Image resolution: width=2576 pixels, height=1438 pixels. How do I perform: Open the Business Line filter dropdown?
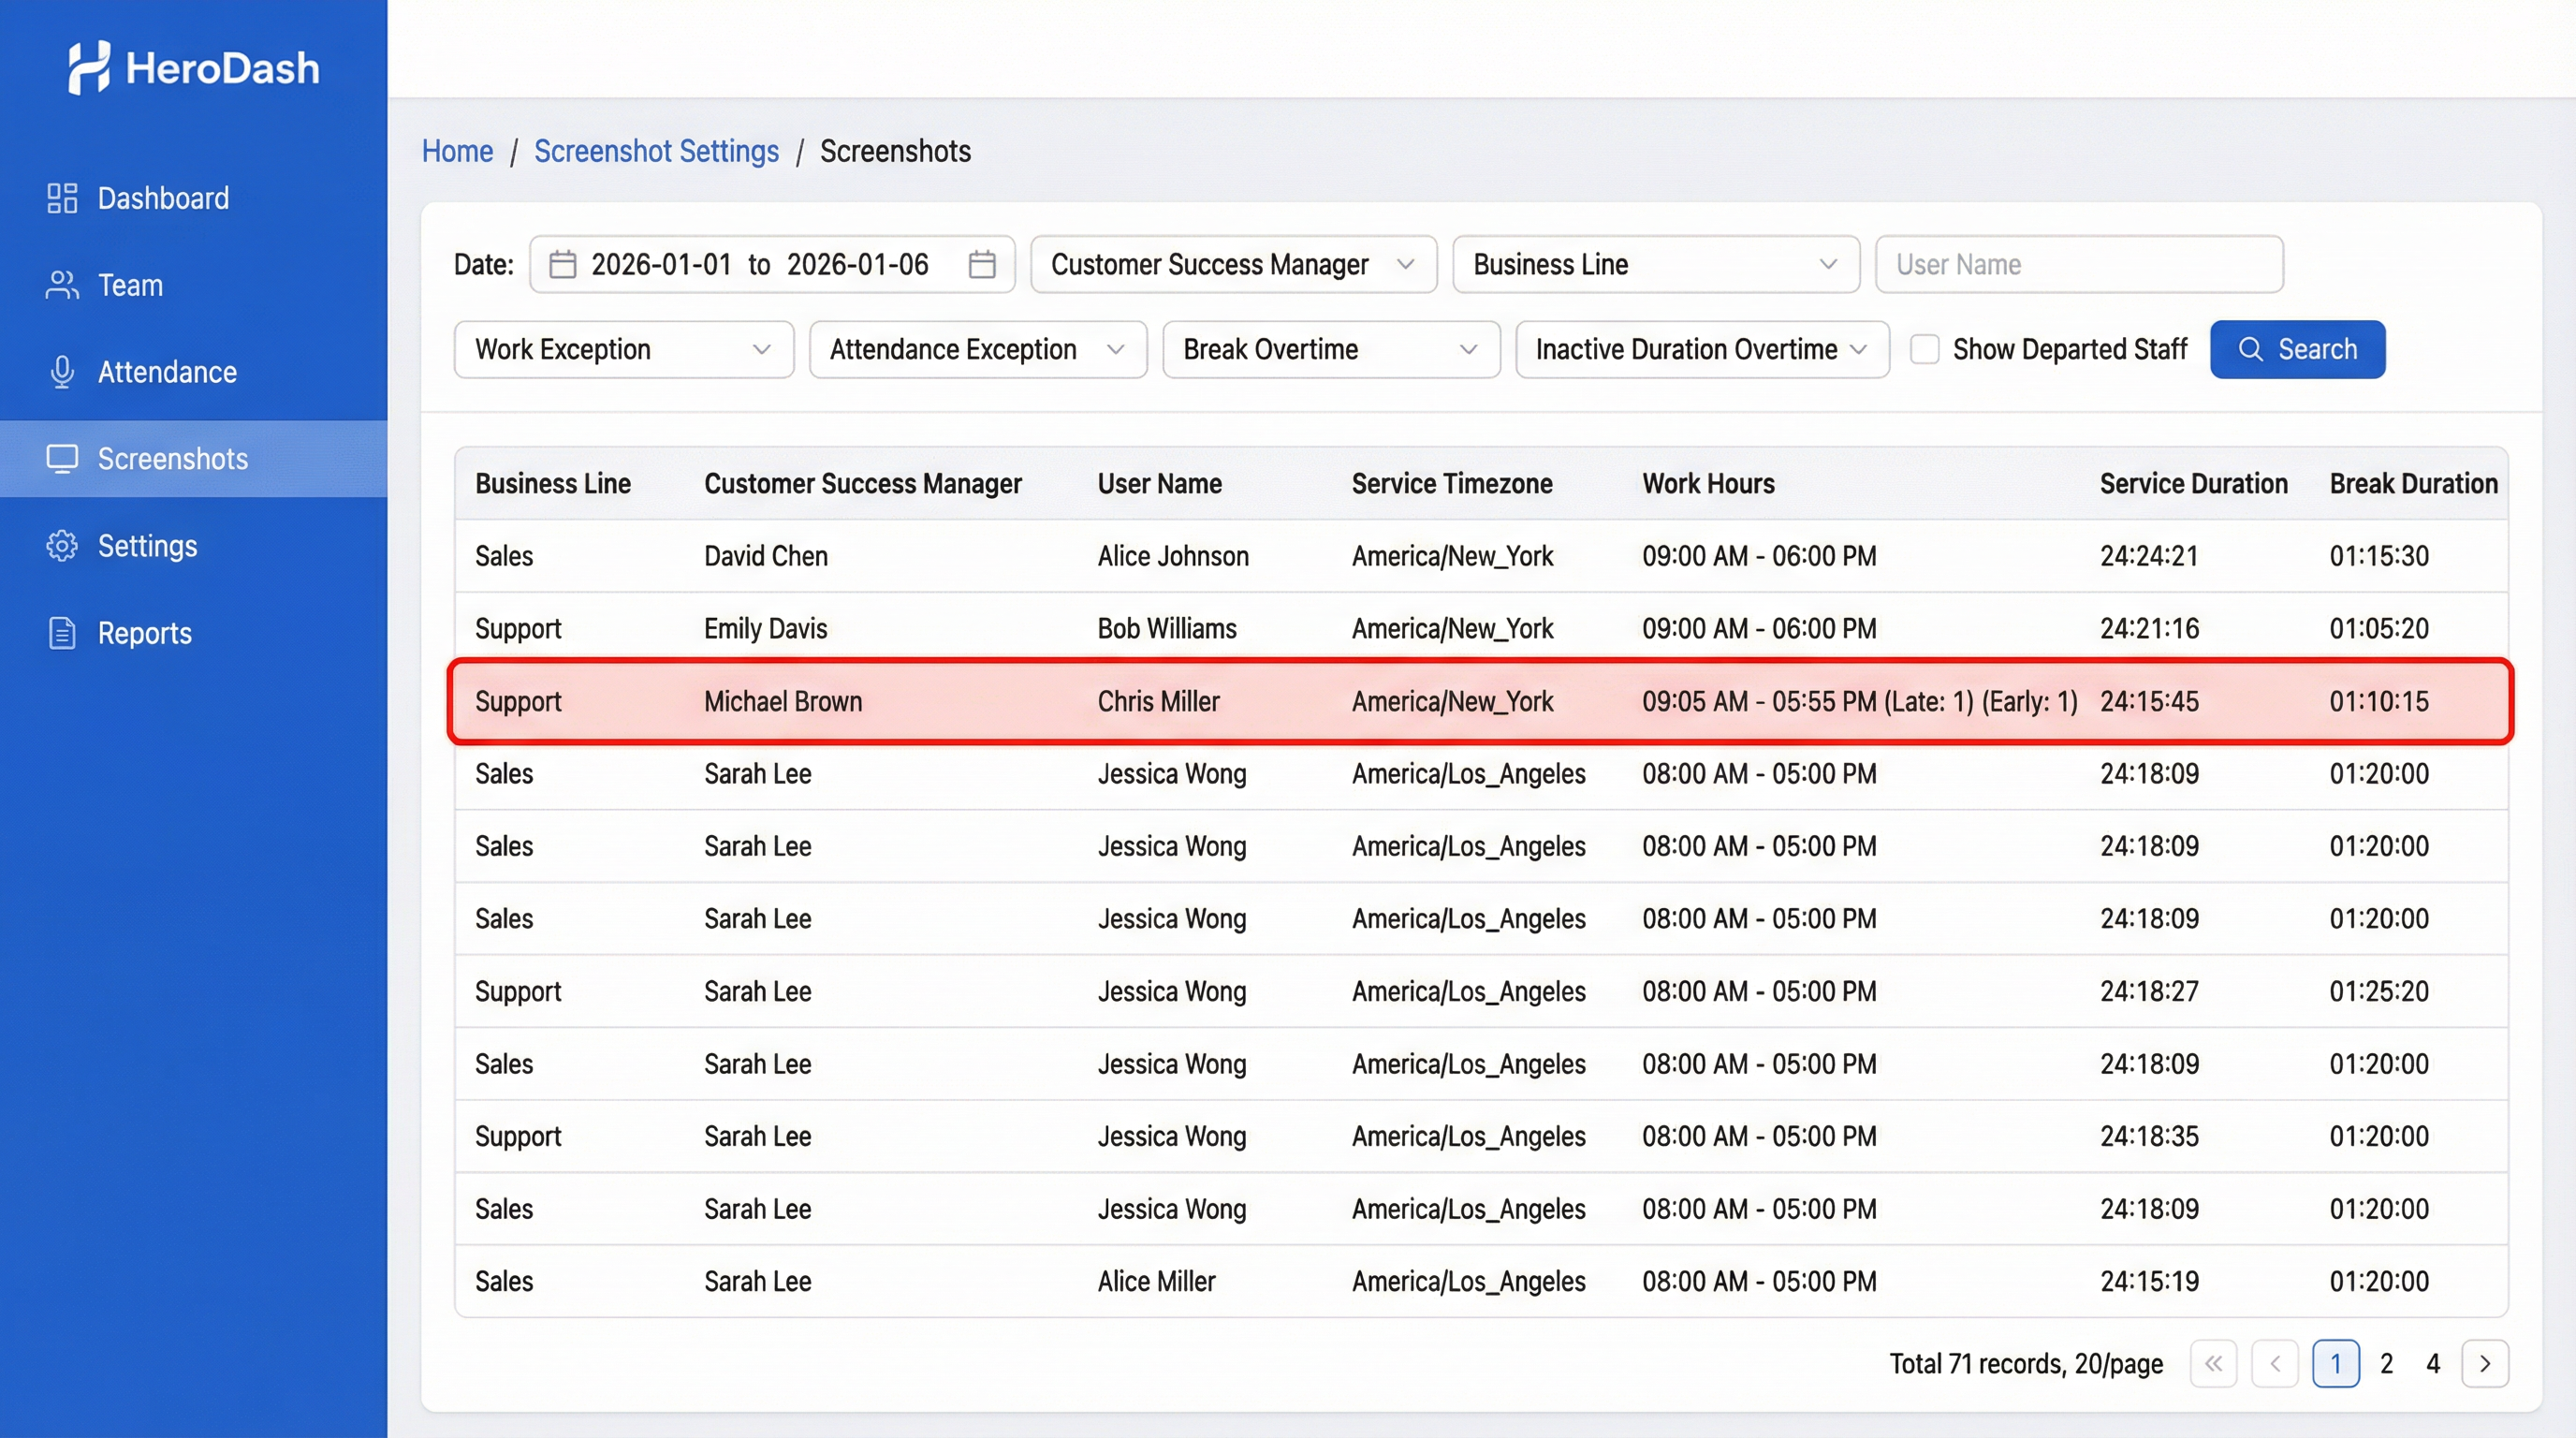point(1655,264)
